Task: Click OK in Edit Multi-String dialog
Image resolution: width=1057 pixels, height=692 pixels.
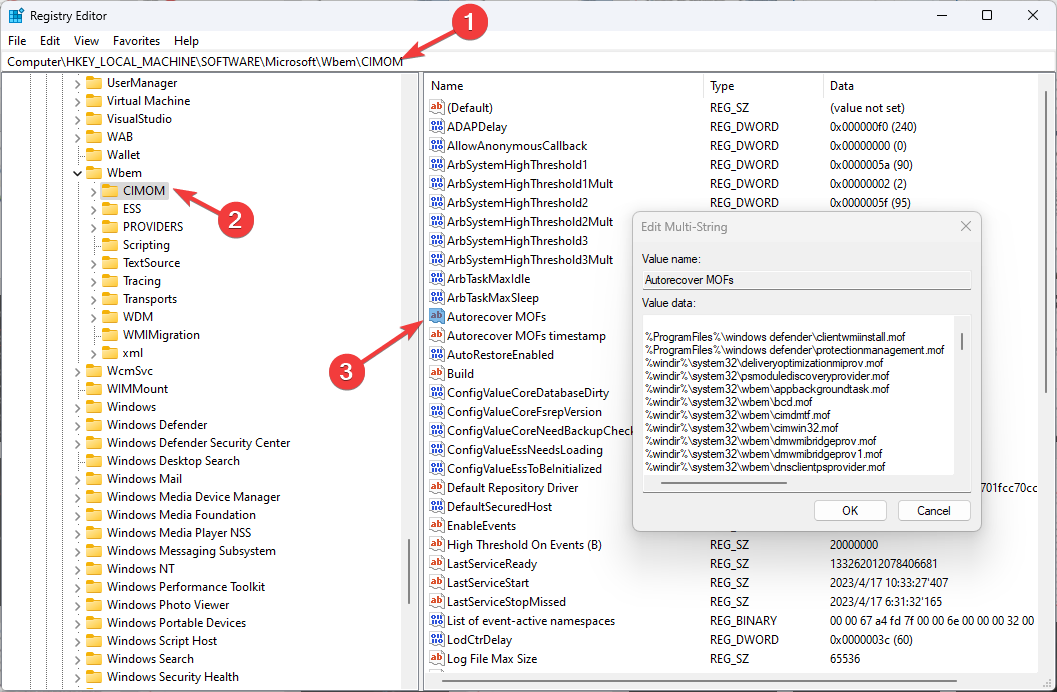Action: click(x=850, y=511)
